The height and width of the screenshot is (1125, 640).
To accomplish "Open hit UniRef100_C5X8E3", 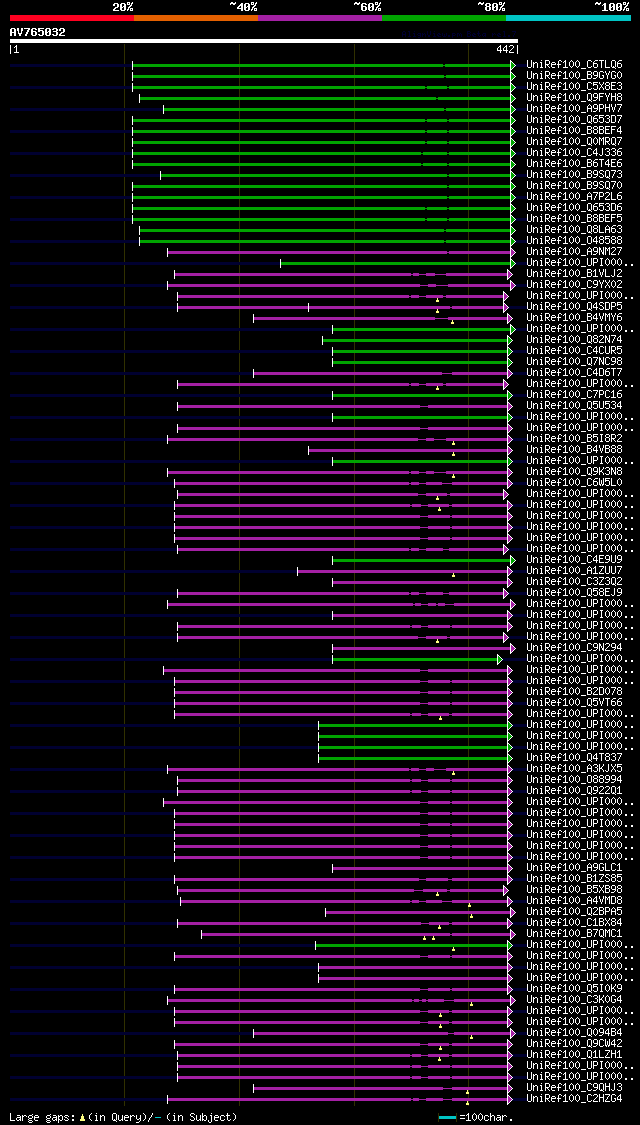I will tap(574, 87).
